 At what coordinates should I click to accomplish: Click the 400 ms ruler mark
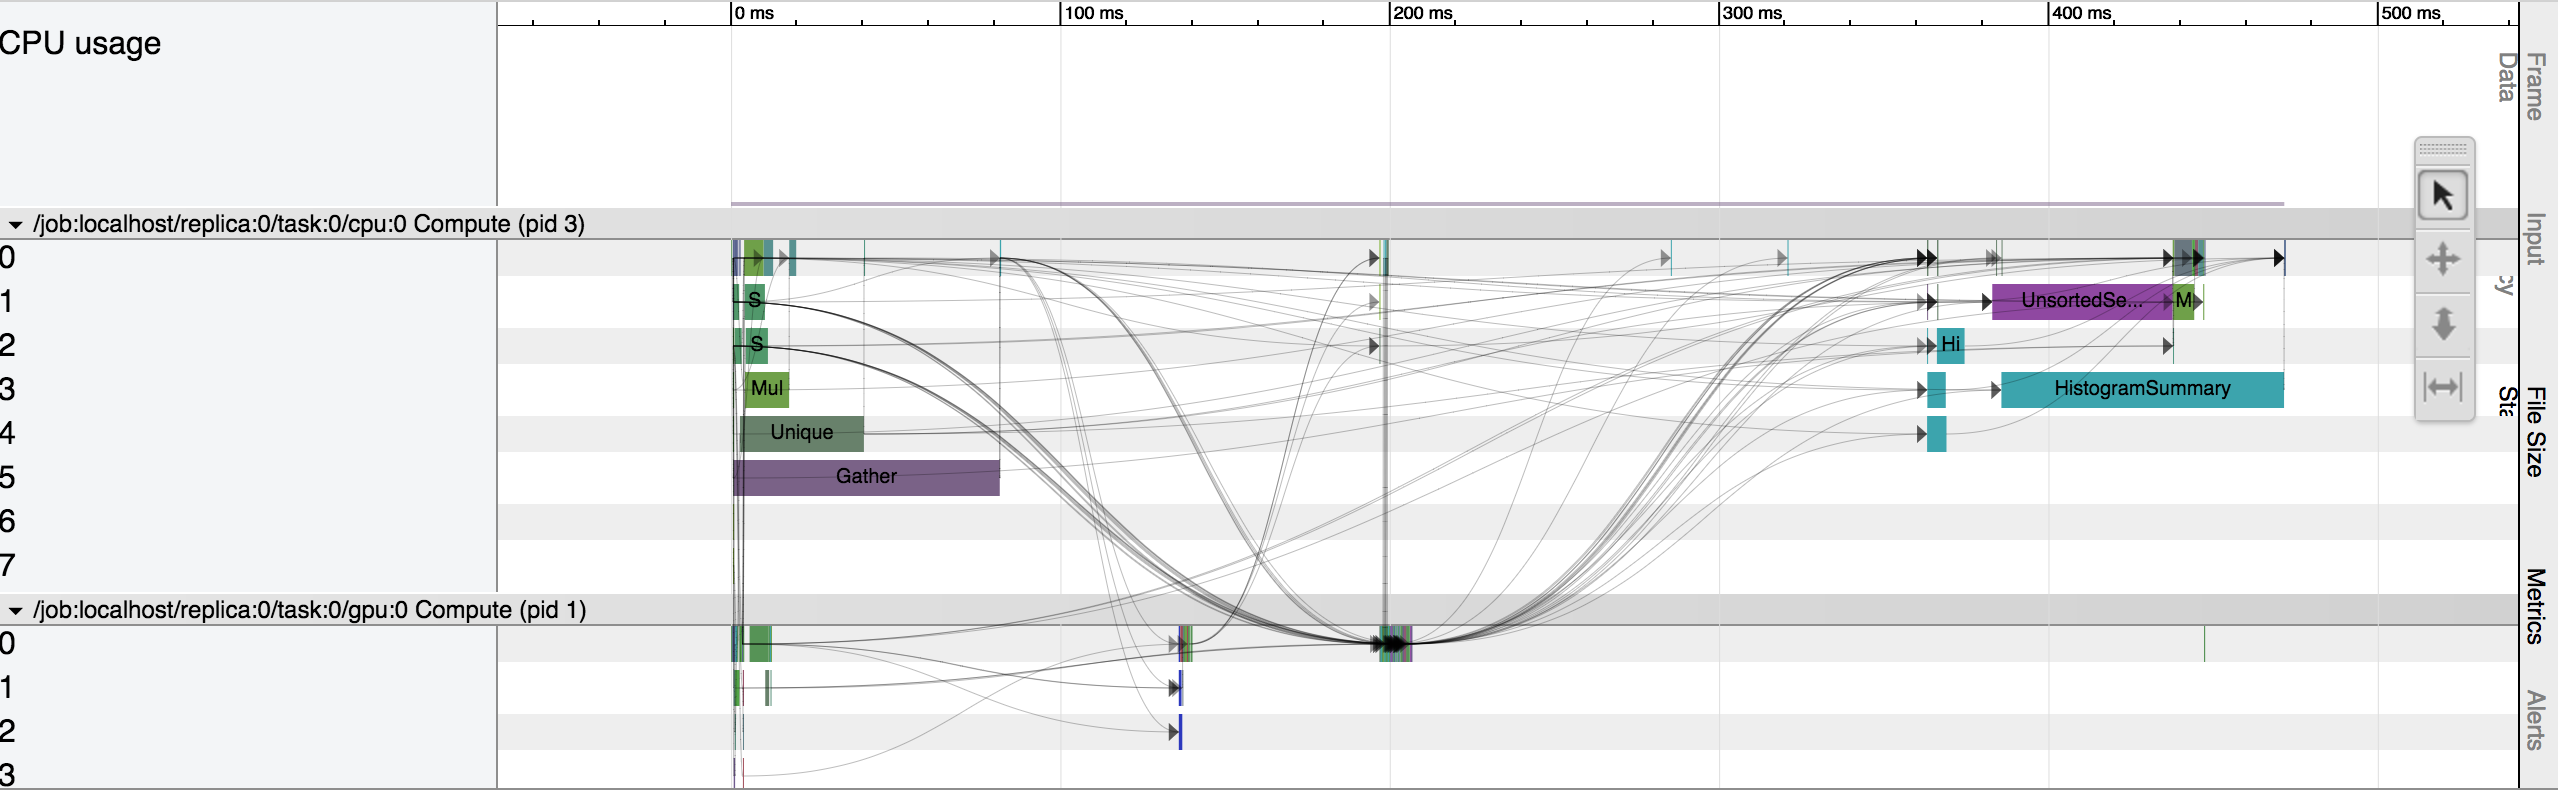(2082, 13)
